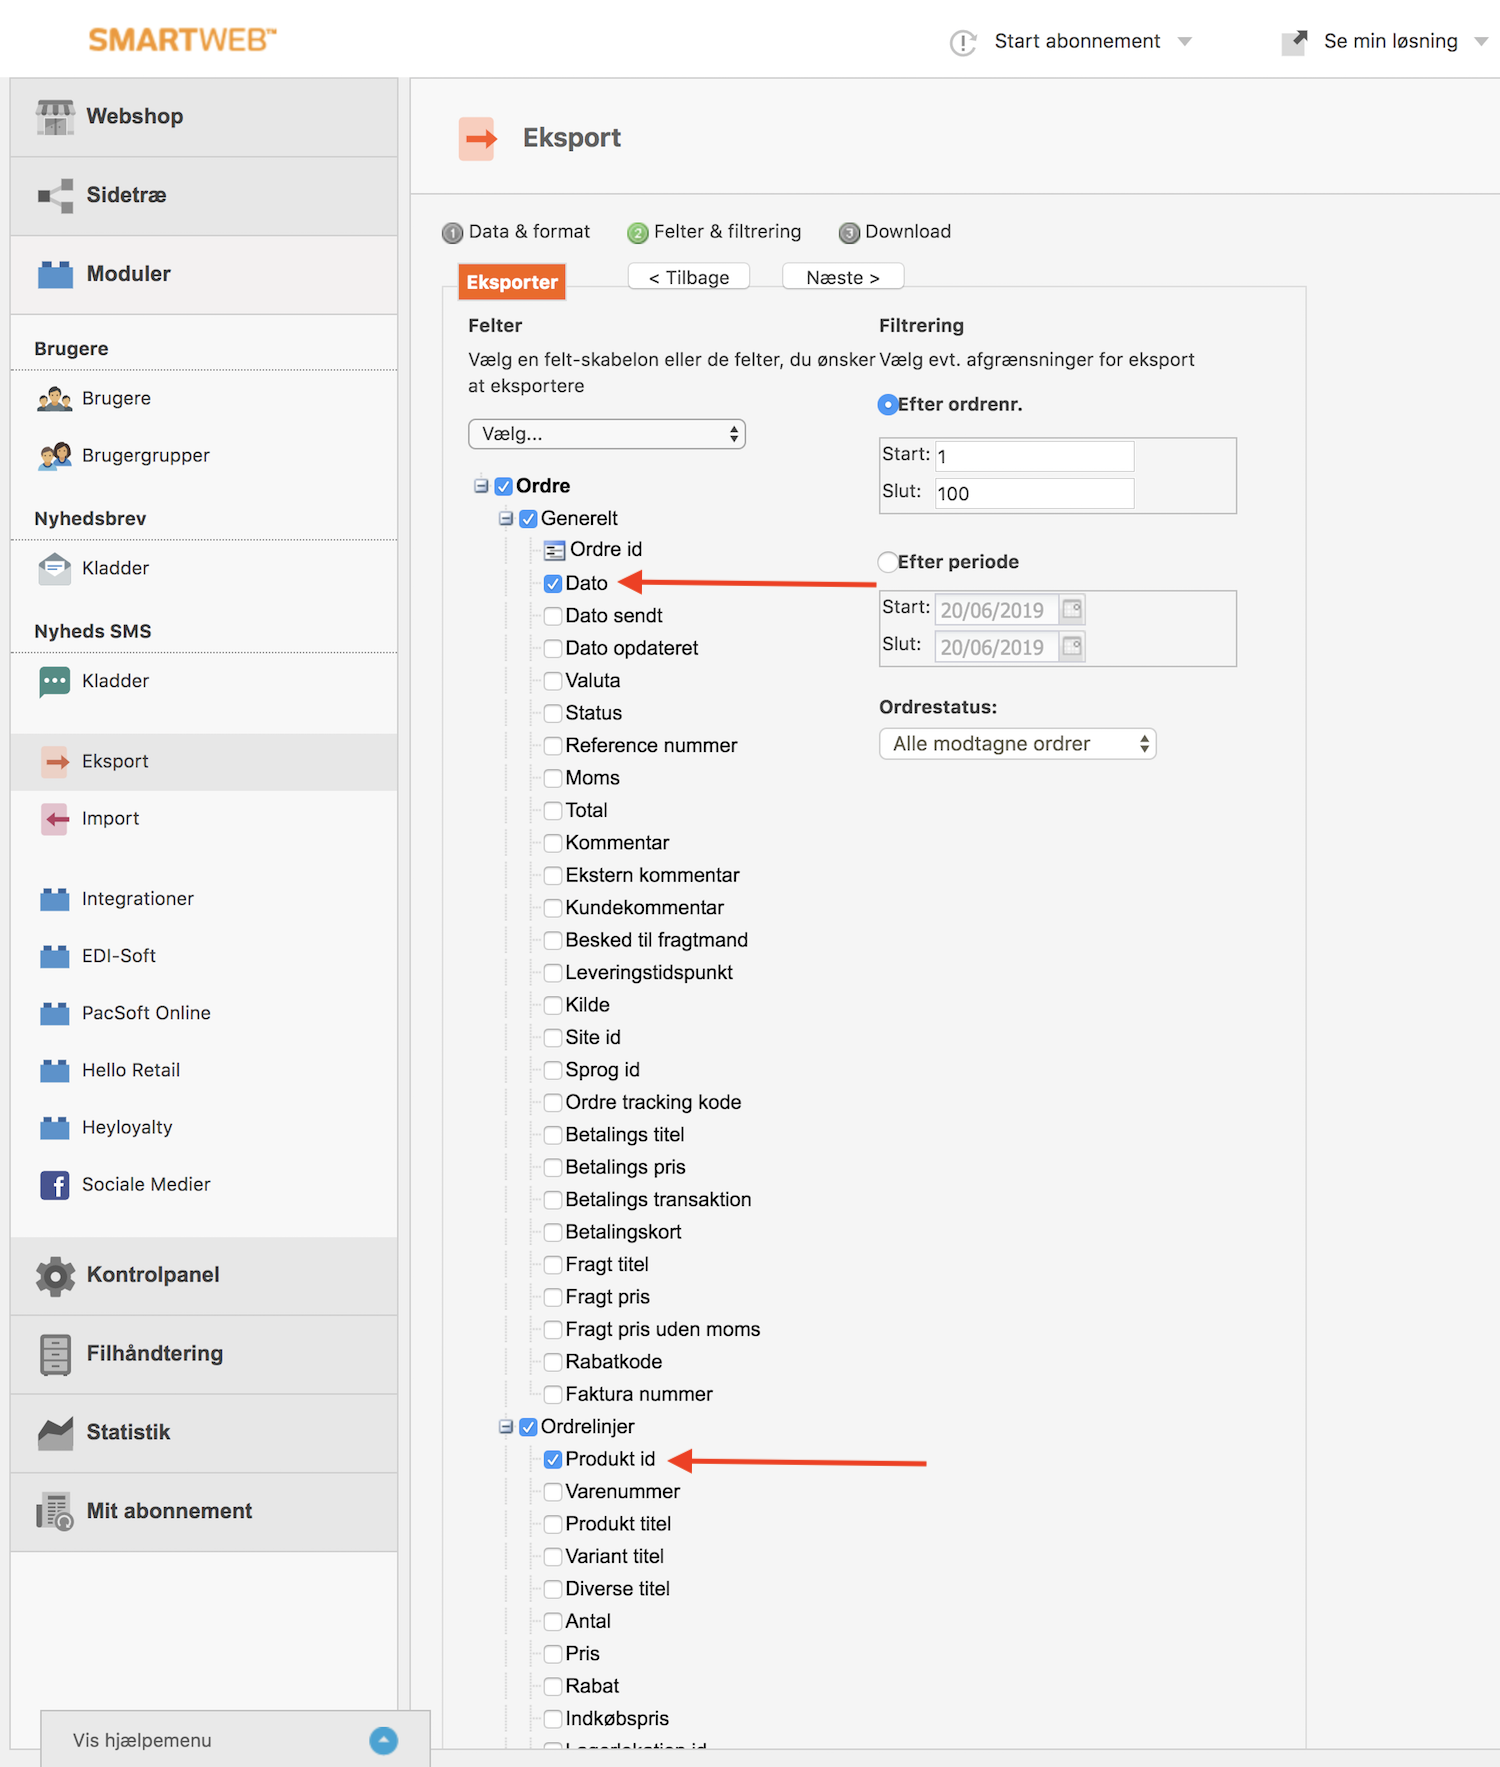Click the Kontrolpanel gear icon
The width and height of the screenshot is (1500, 1767).
pyautogui.click(x=55, y=1276)
